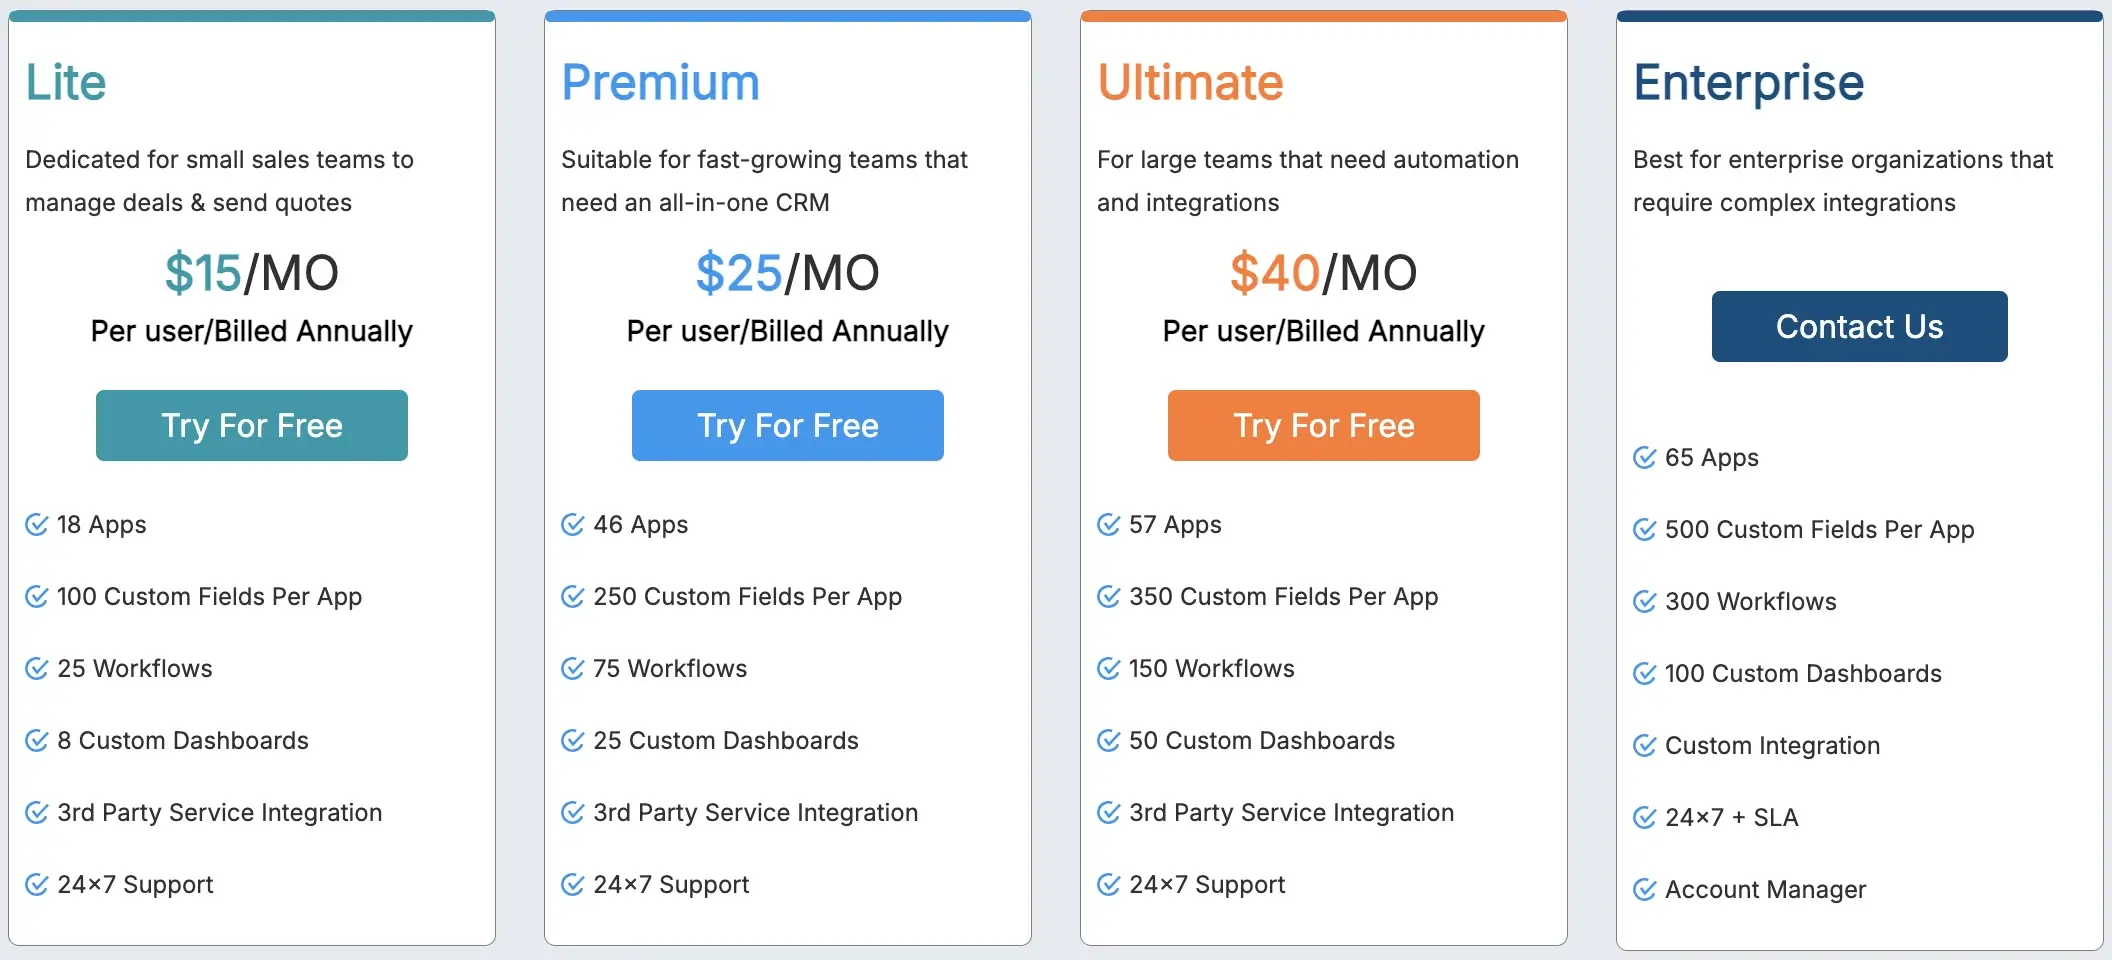Click the check icon next to 25 Workflows
The image size is (2112, 960).
[x=37, y=668]
